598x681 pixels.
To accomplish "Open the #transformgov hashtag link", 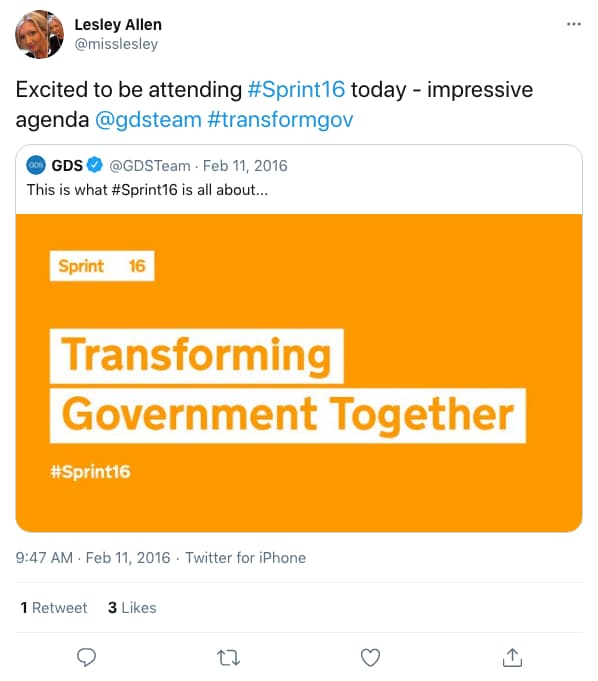I will 280,119.
